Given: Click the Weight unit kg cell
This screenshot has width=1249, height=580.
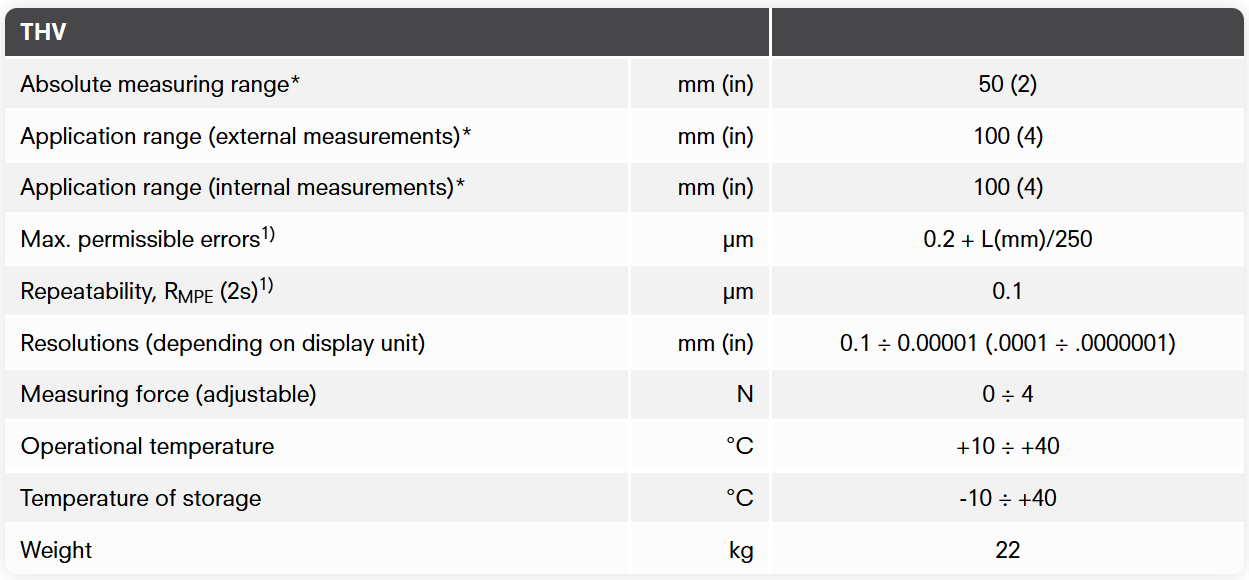Looking at the screenshot, I should click(739, 551).
